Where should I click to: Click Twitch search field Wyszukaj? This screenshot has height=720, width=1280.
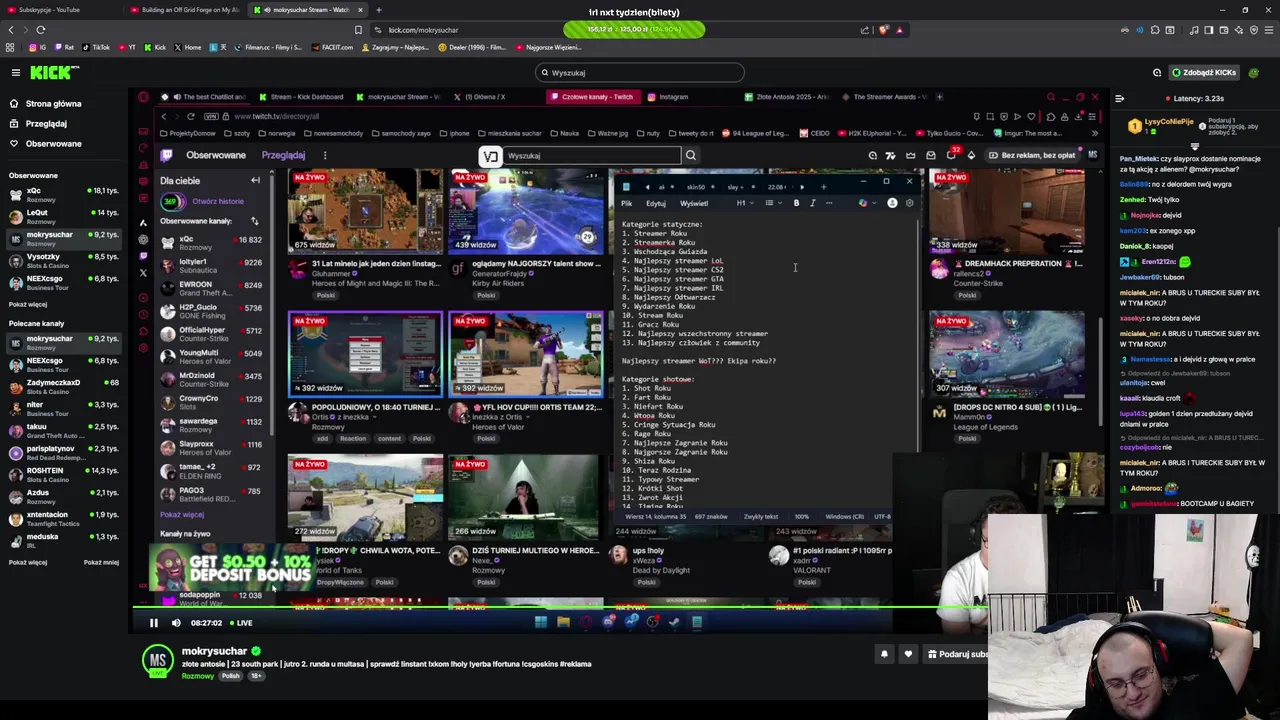click(591, 155)
